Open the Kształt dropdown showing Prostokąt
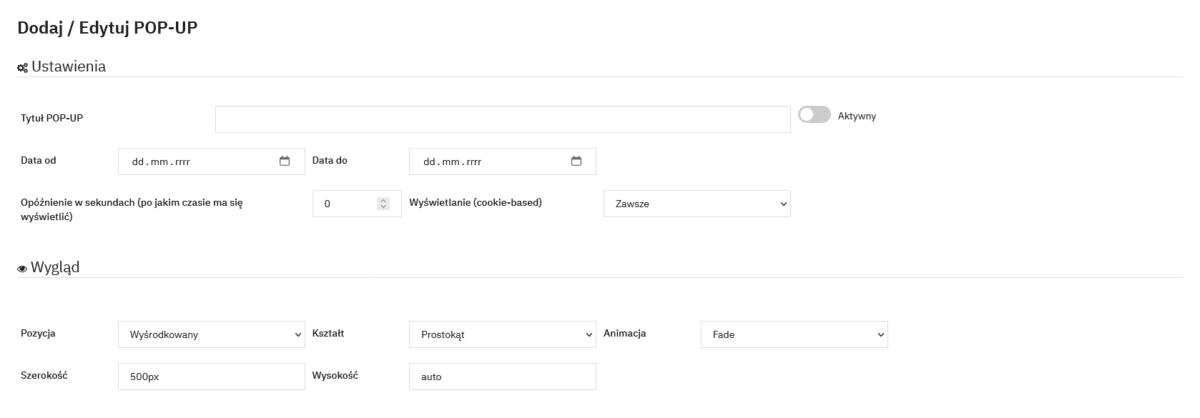The image size is (1200, 418). click(502, 334)
